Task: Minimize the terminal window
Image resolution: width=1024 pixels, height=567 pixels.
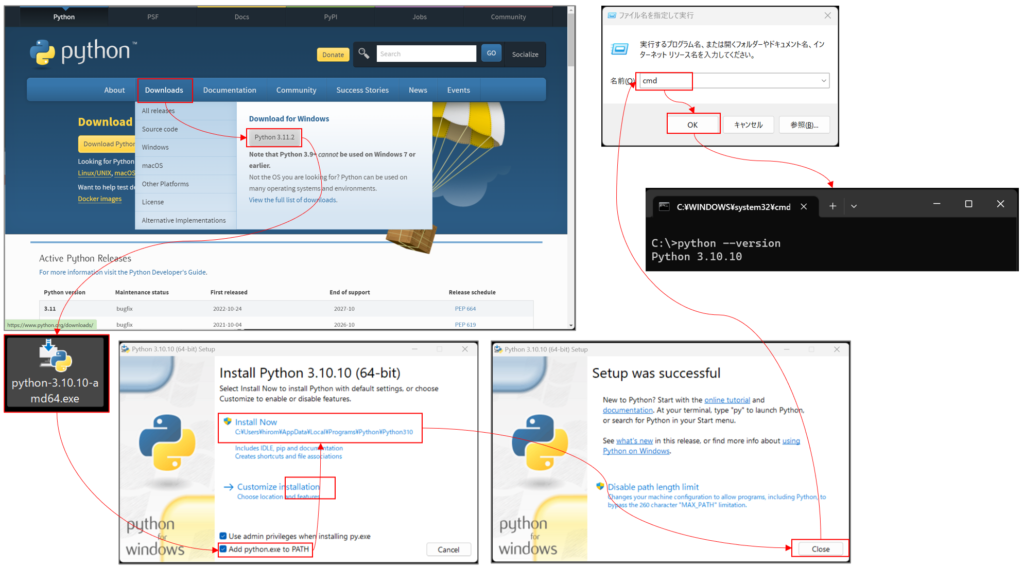Action: click(x=936, y=204)
